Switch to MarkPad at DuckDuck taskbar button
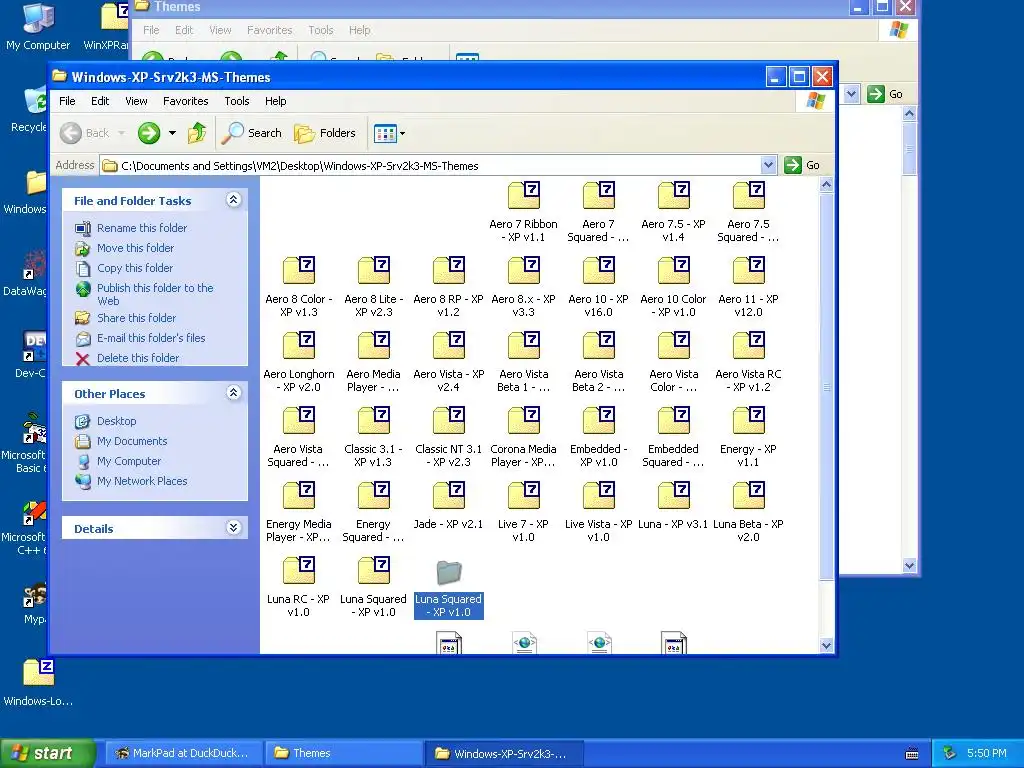This screenshot has width=1024, height=768. coord(183,753)
